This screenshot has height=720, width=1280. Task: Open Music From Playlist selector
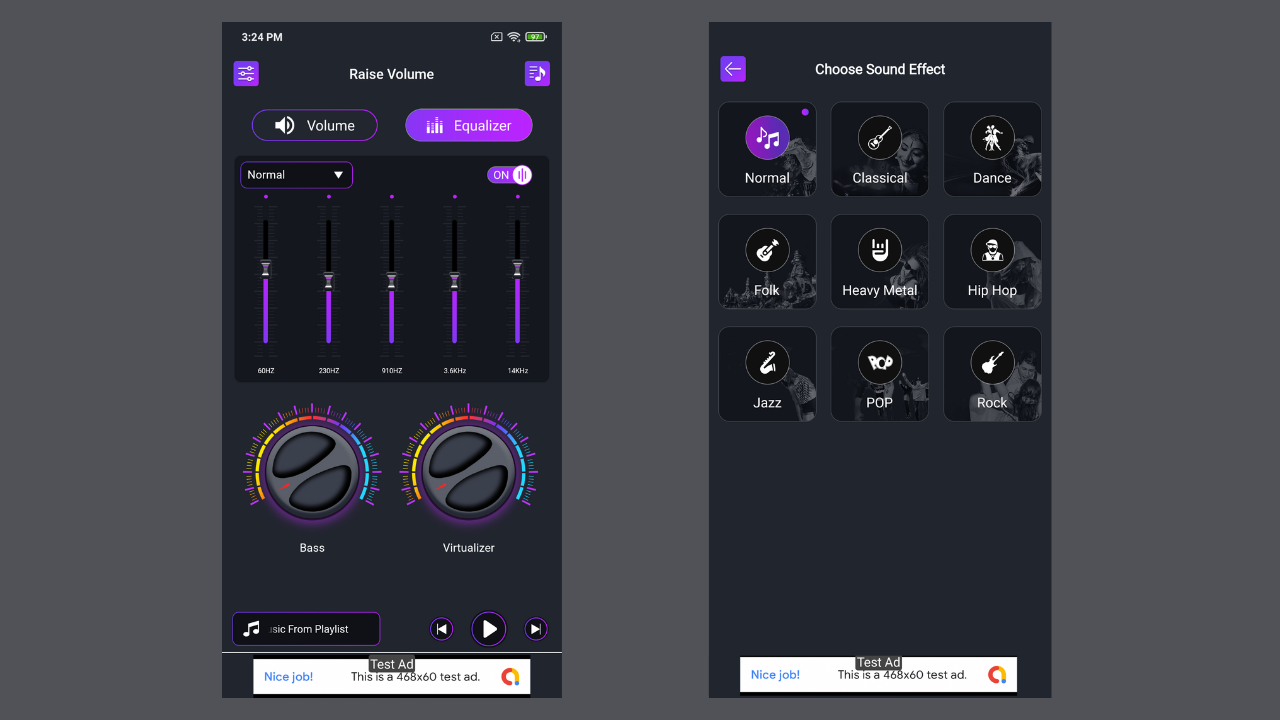(x=306, y=629)
